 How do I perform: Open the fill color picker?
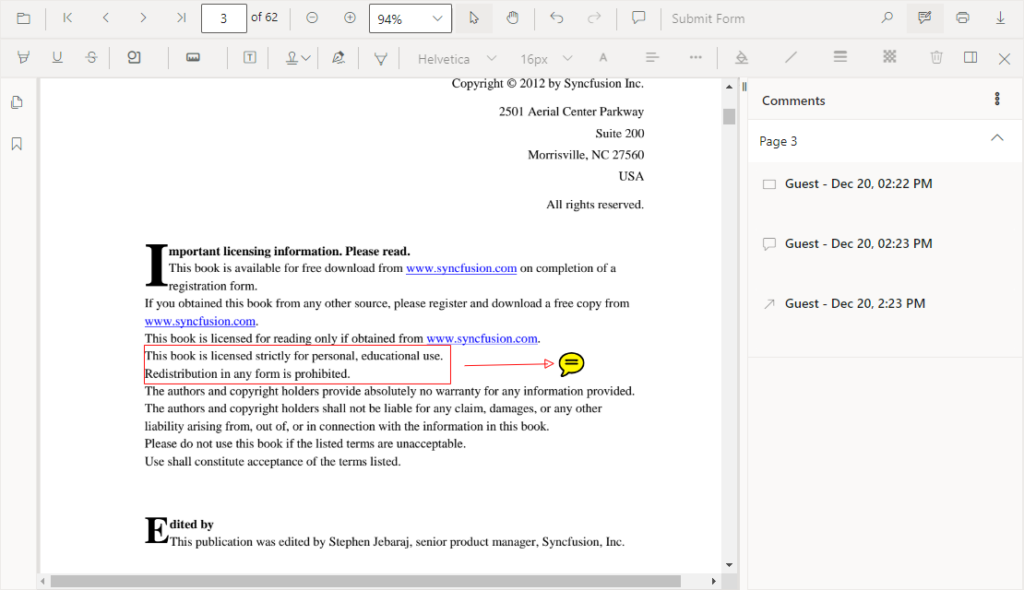coord(741,57)
